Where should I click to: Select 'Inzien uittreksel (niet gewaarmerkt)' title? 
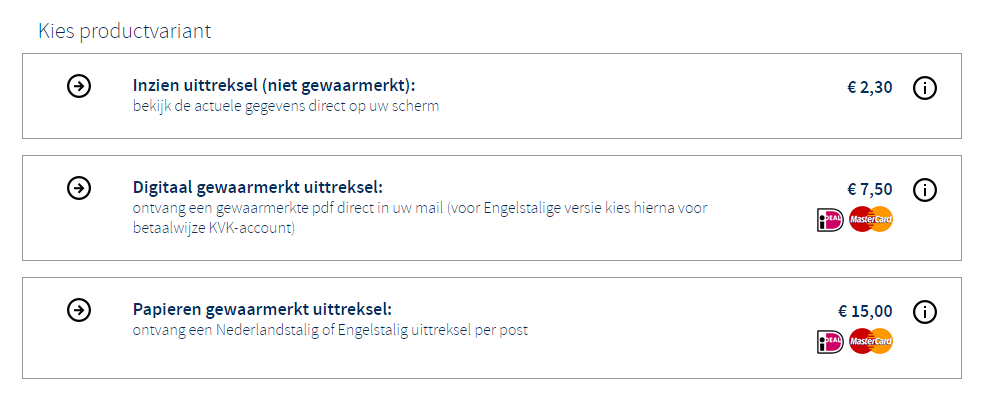(273, 86)
